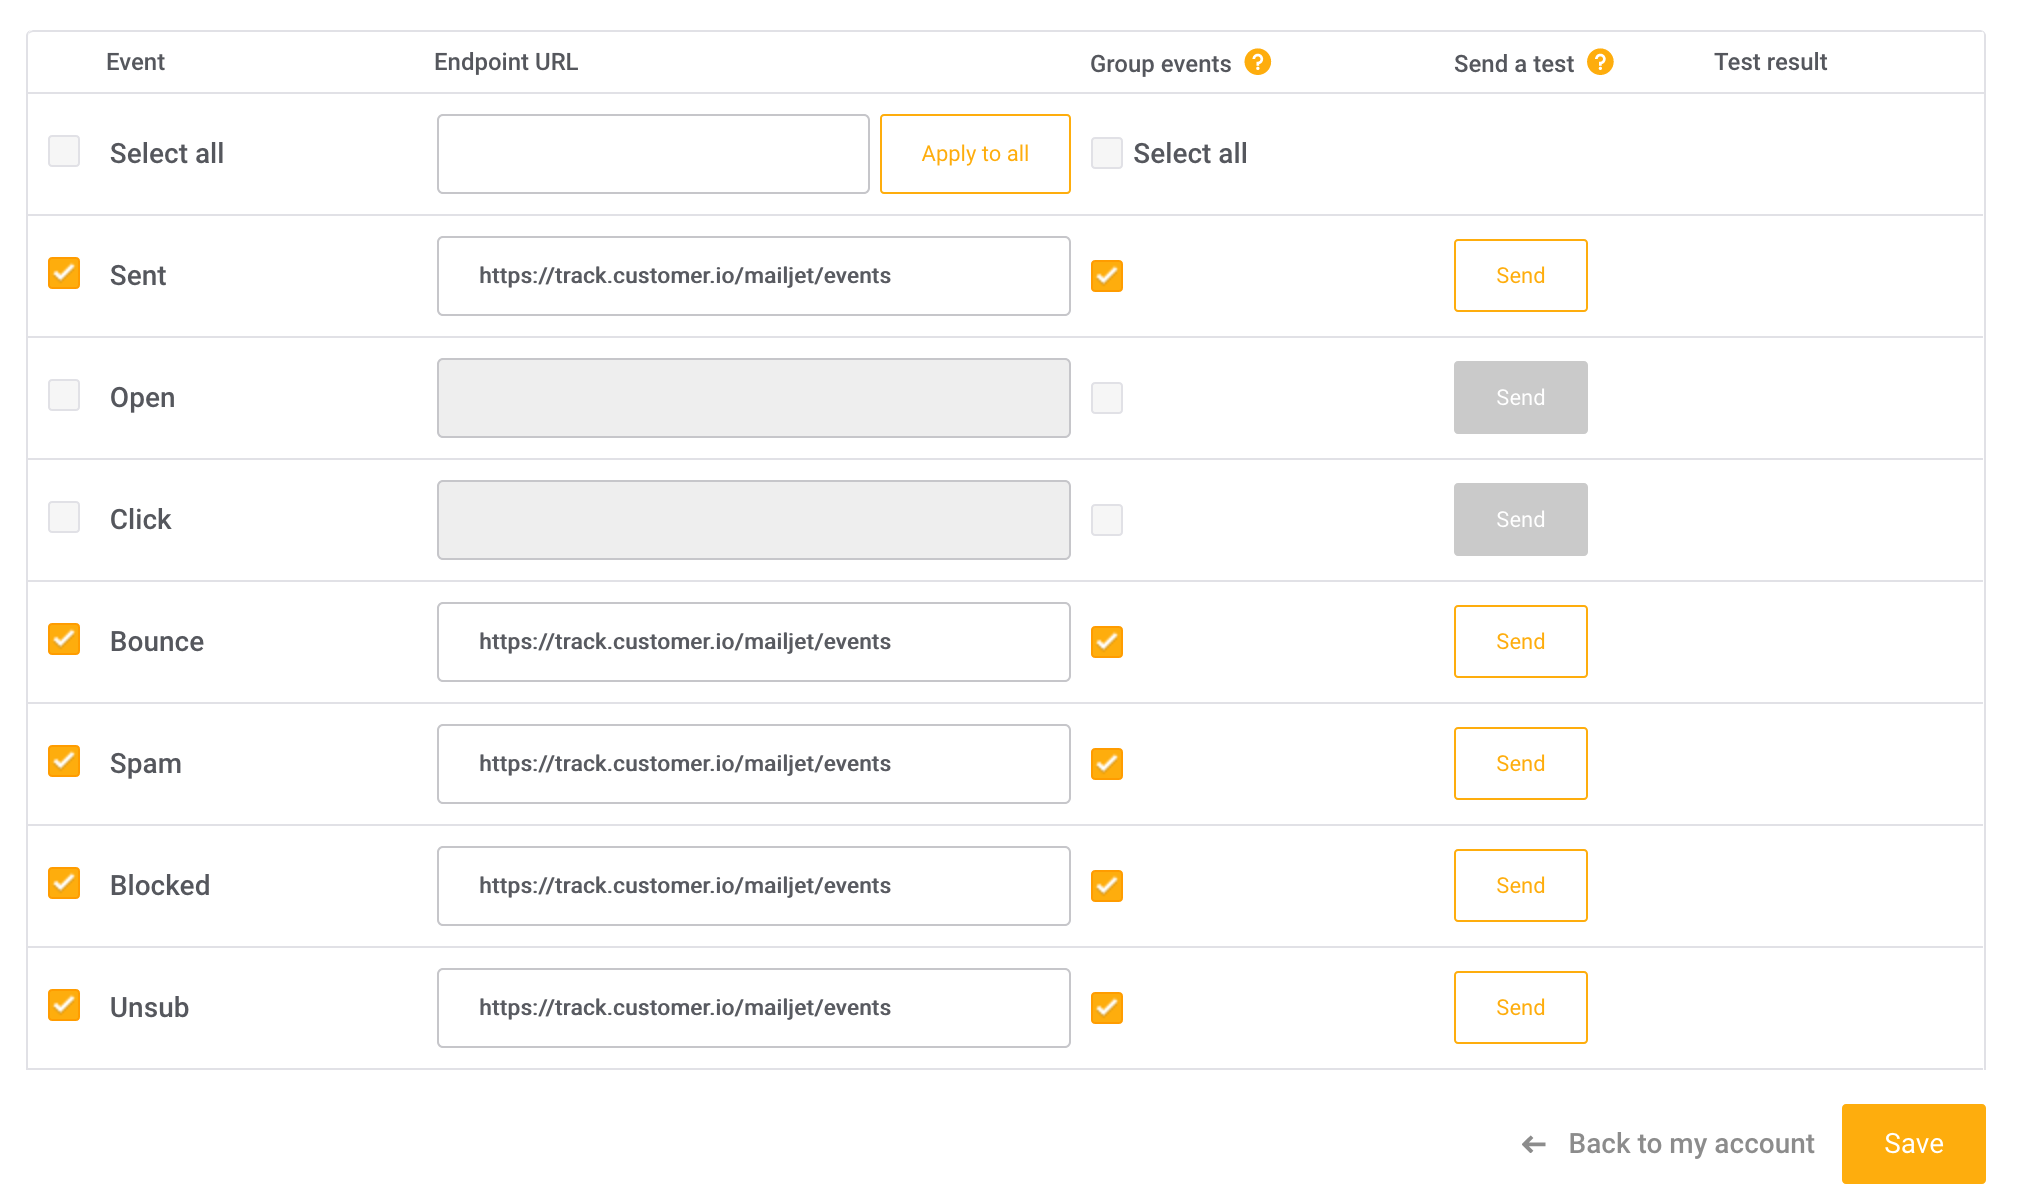Send a test for the Unsub event
Image resolution: width=2026 pixels, height=1200 pixels.
click(1521, 1008)
